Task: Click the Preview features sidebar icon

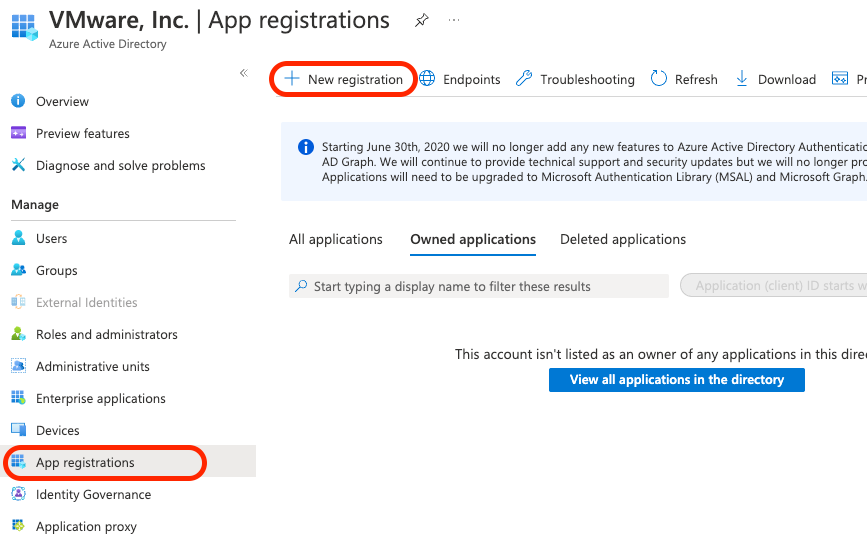Action: tap(18, 133)
